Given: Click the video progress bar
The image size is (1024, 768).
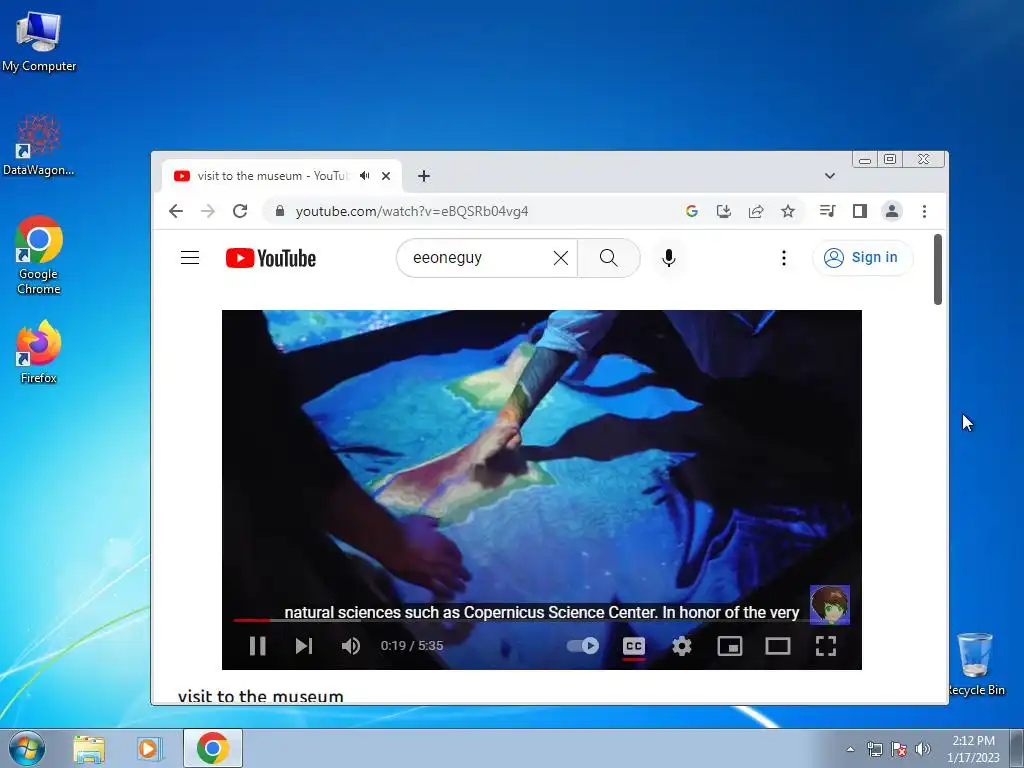Looking at the screenshot, I should pyautogui.click(x=541, y=620).
